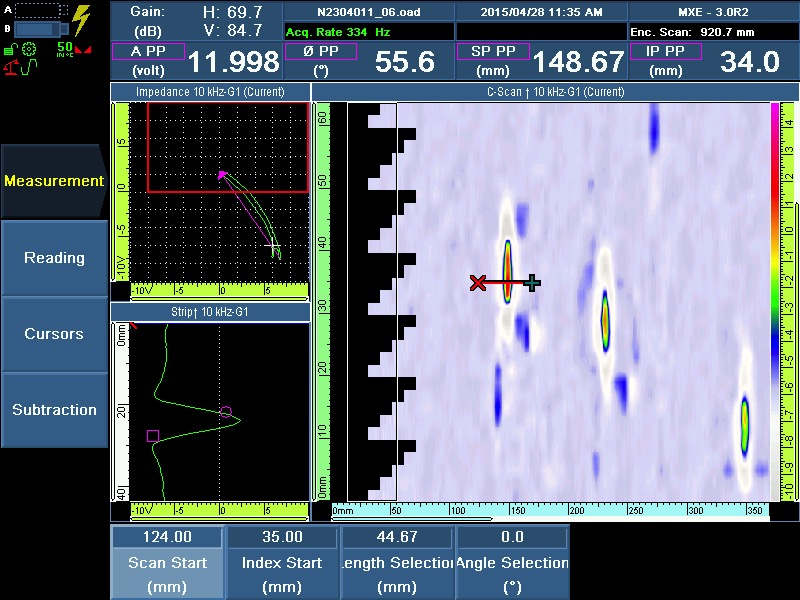
Task: Click the yellow lightning power icon
Action: click(x=82, y=20)
